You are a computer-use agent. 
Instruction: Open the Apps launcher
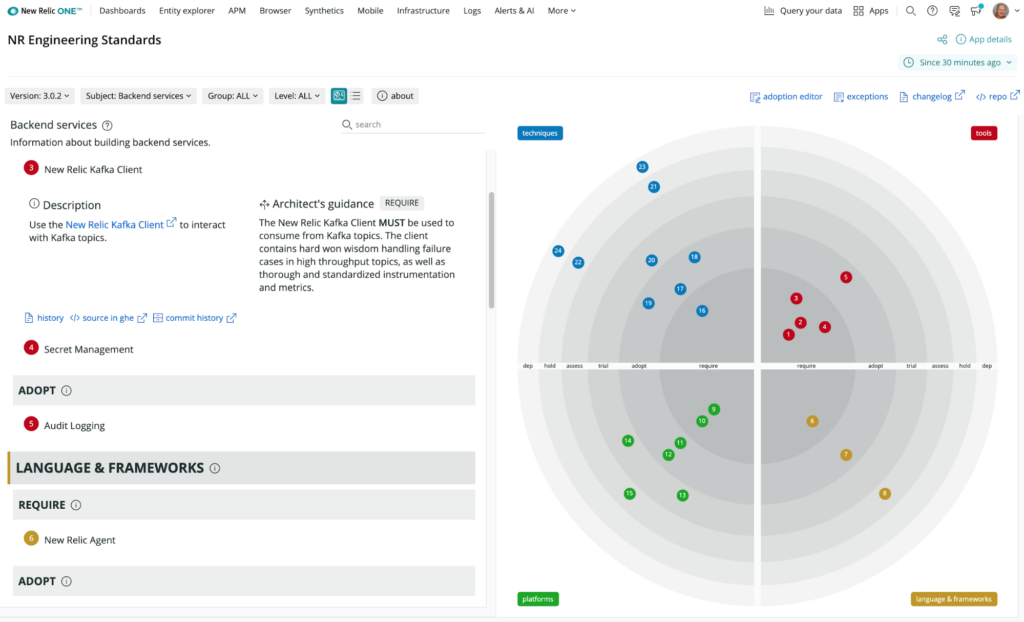pyautogui.click(x=871, y=10)
